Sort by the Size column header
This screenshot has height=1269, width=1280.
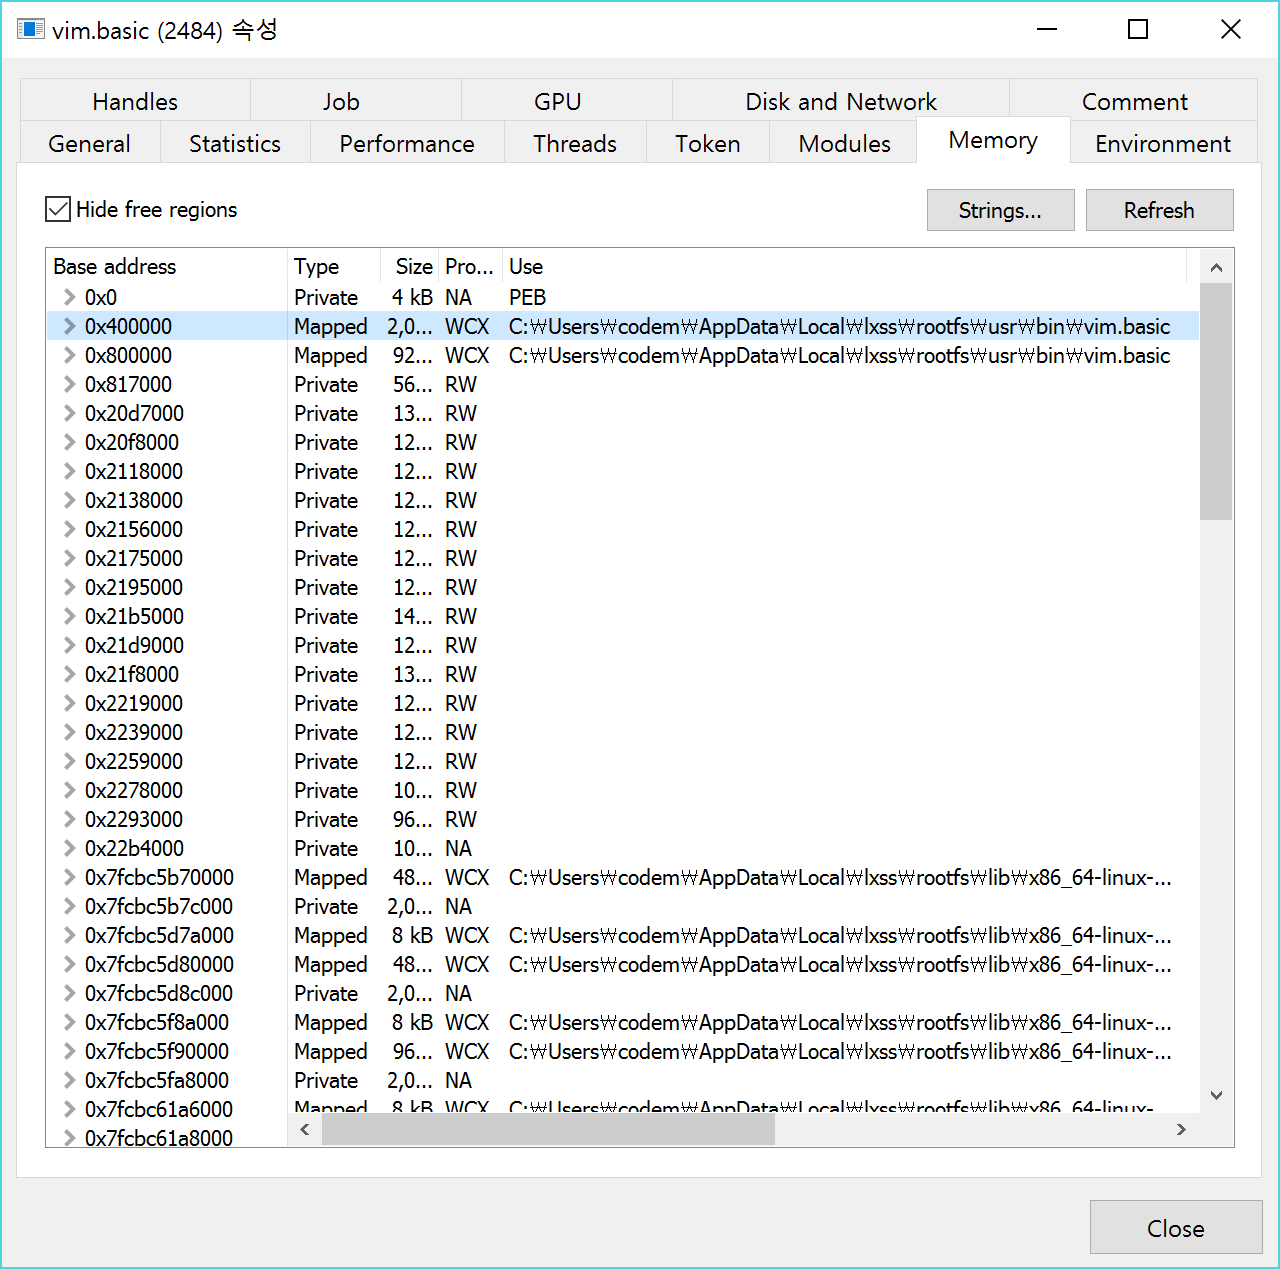click(413, 267)
